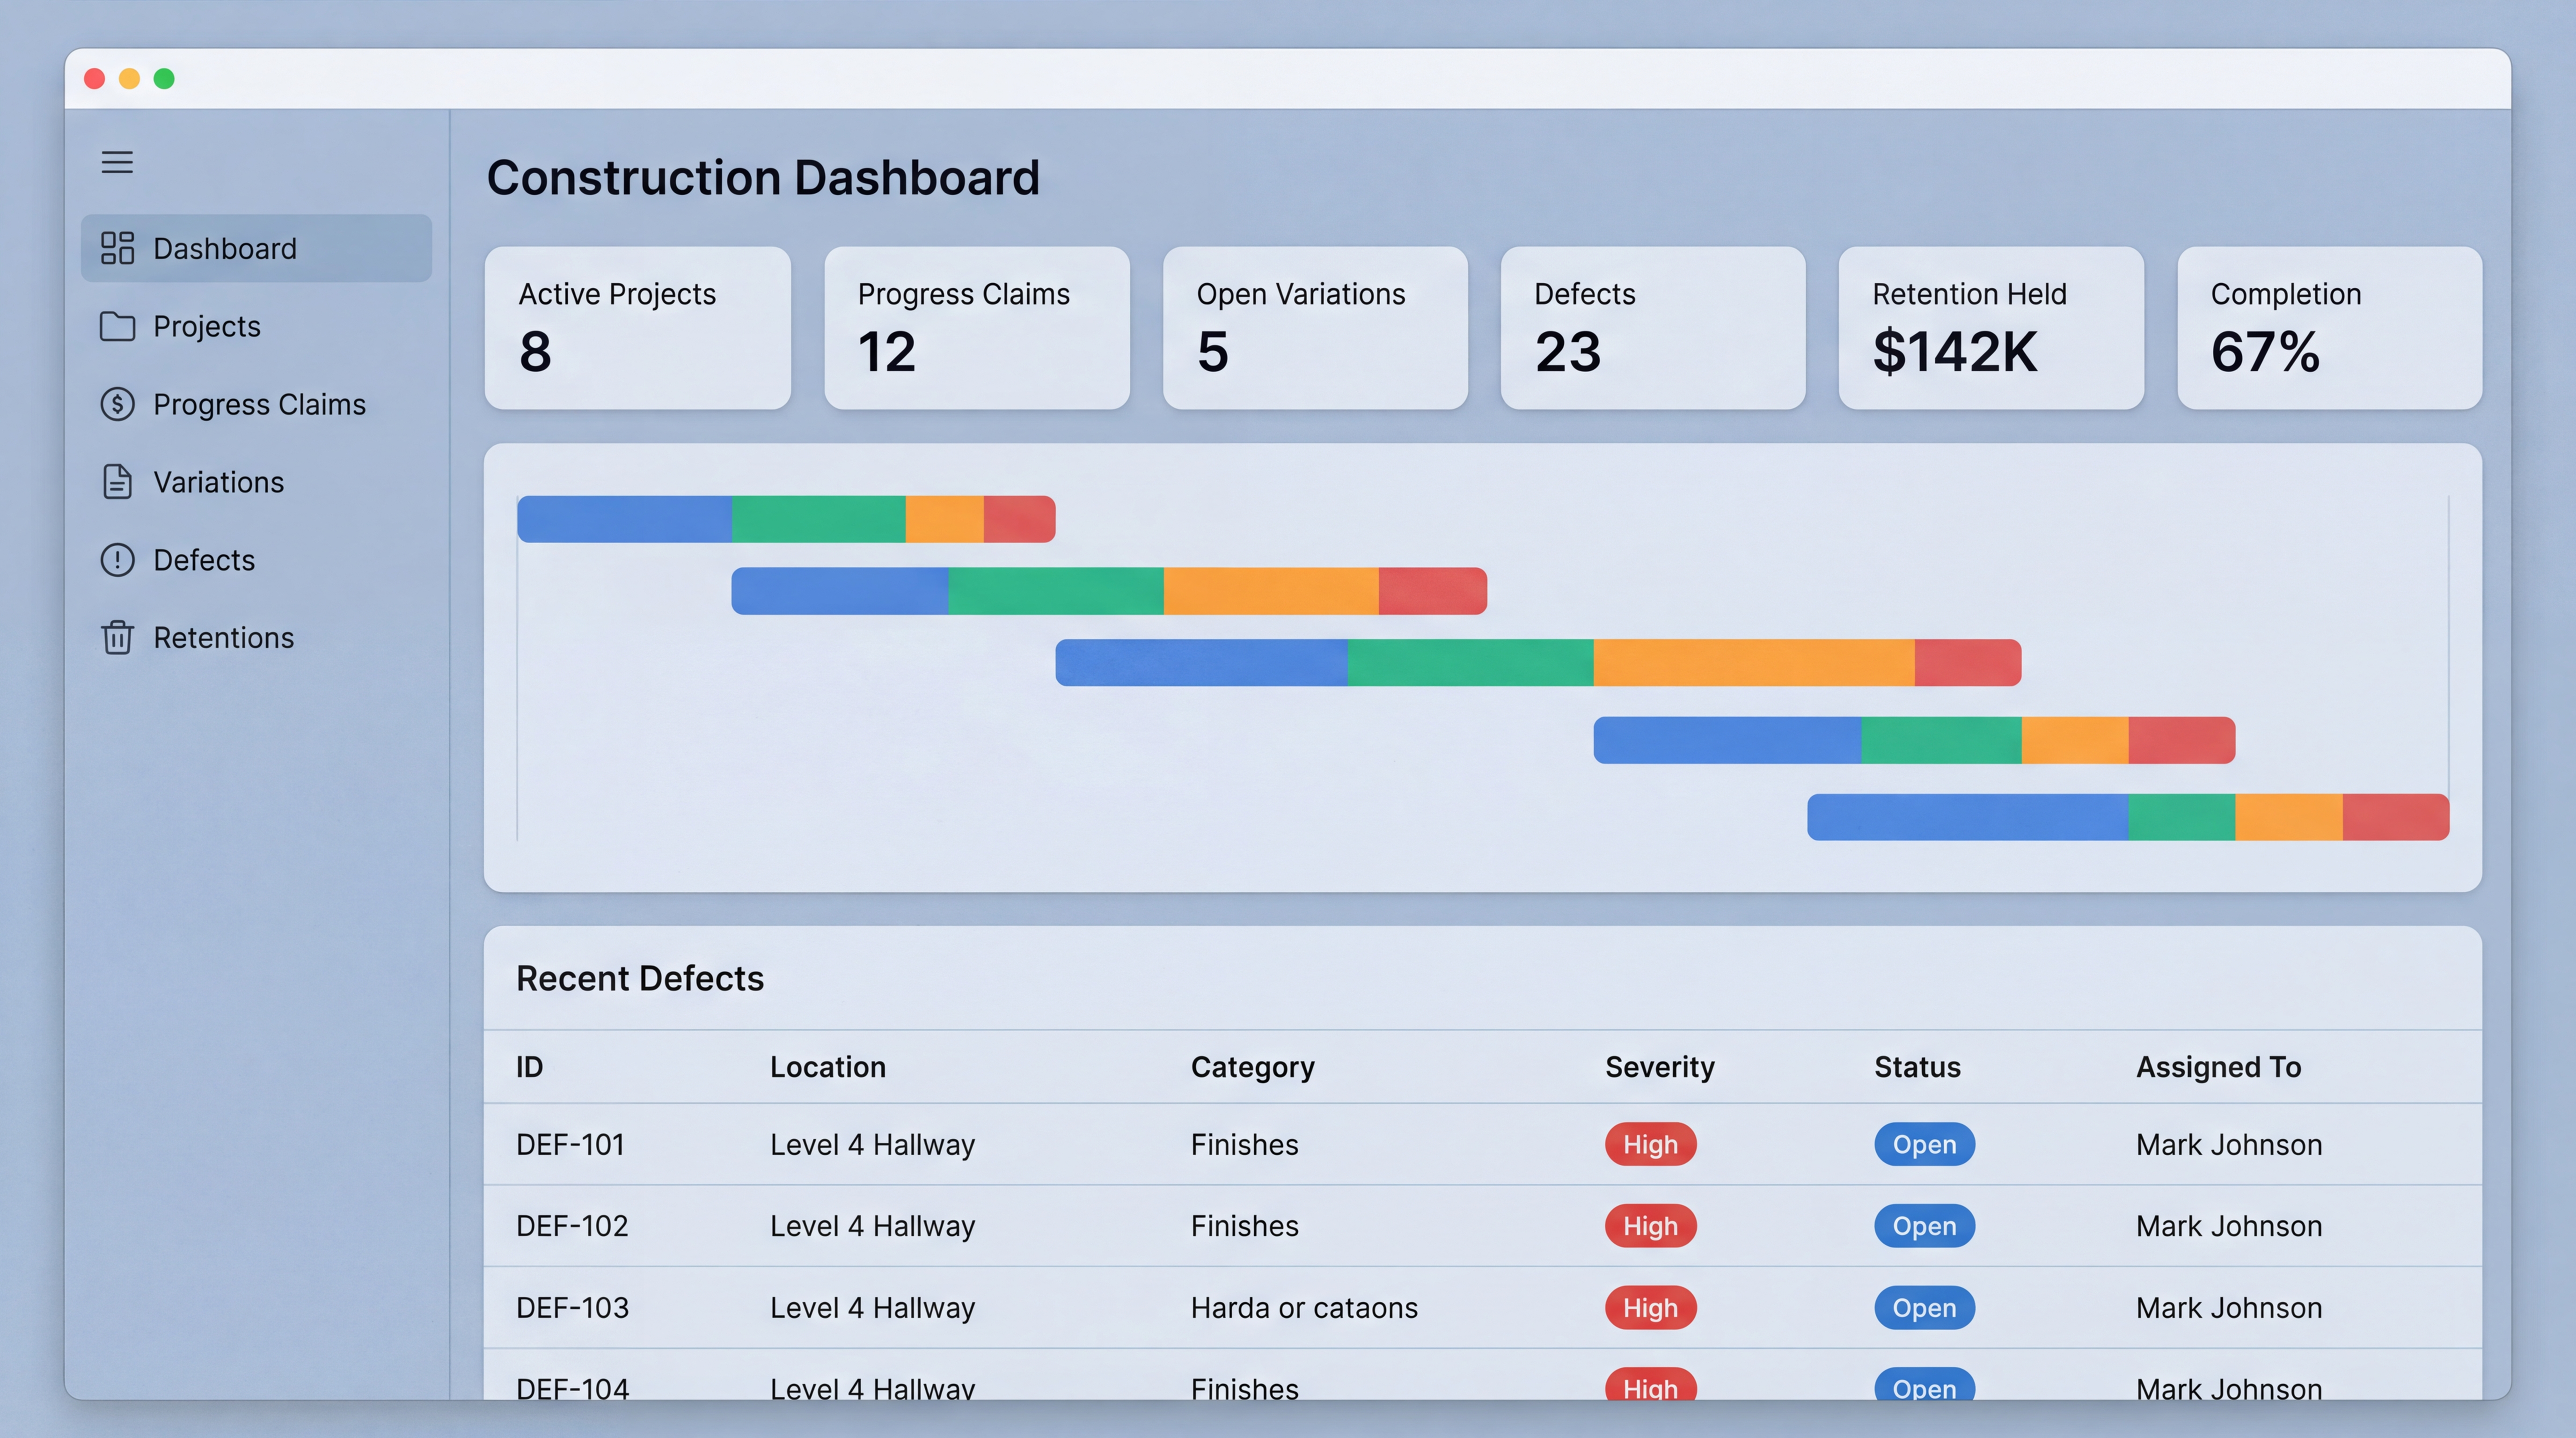Viewport: 2576px width, 1438px height.
Task: Click the Variations document icon
Action: pos(117,482)
